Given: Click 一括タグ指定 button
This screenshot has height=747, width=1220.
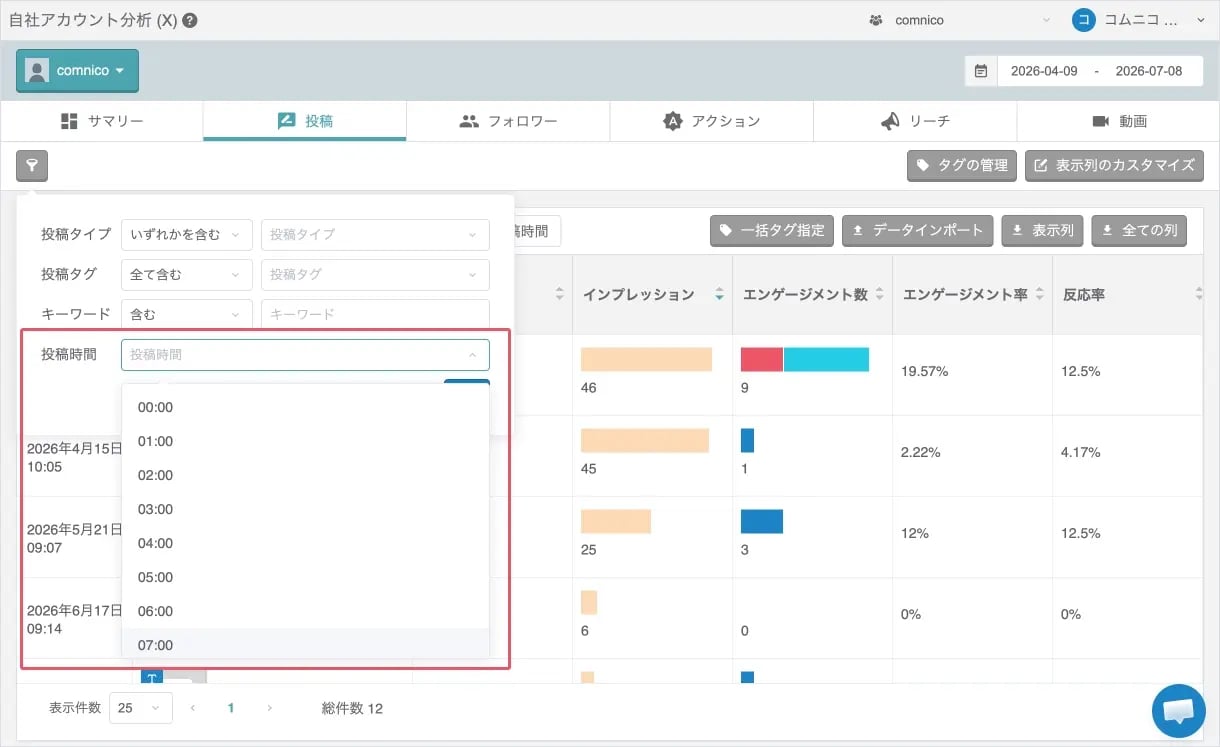Looking at the screenshot, I should (772, 230).
